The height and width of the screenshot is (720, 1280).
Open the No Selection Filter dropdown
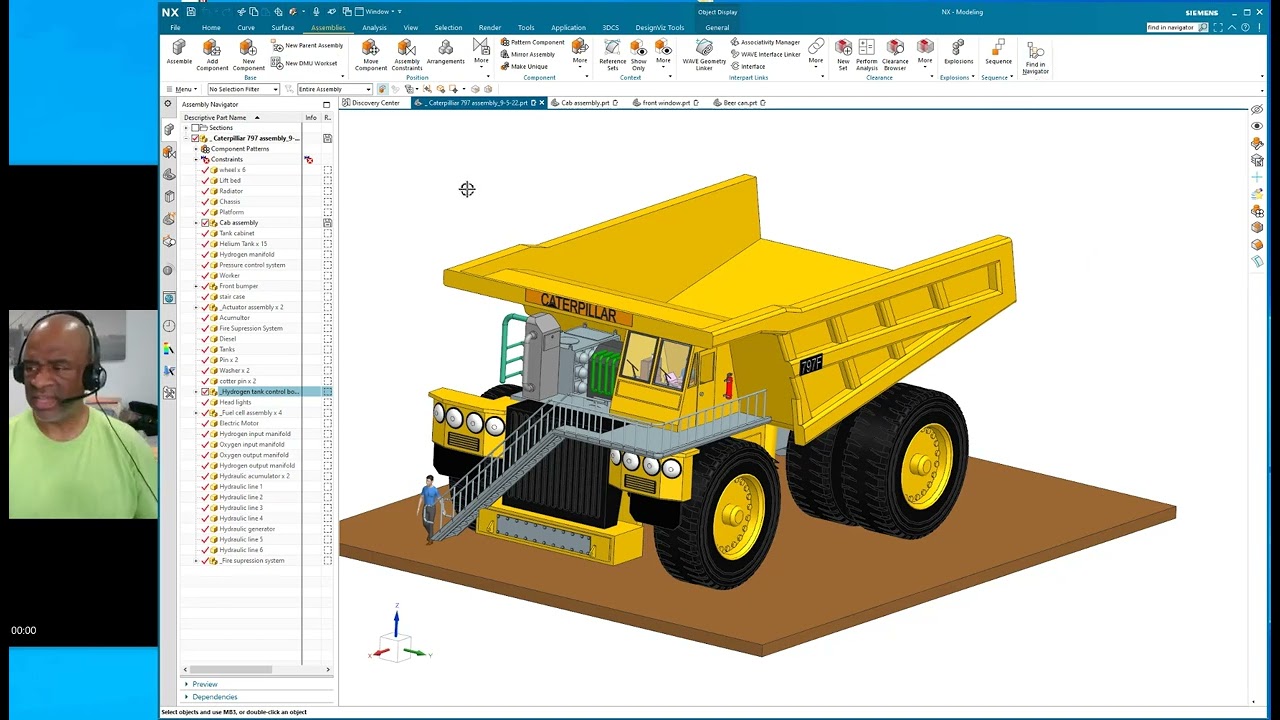242,89
